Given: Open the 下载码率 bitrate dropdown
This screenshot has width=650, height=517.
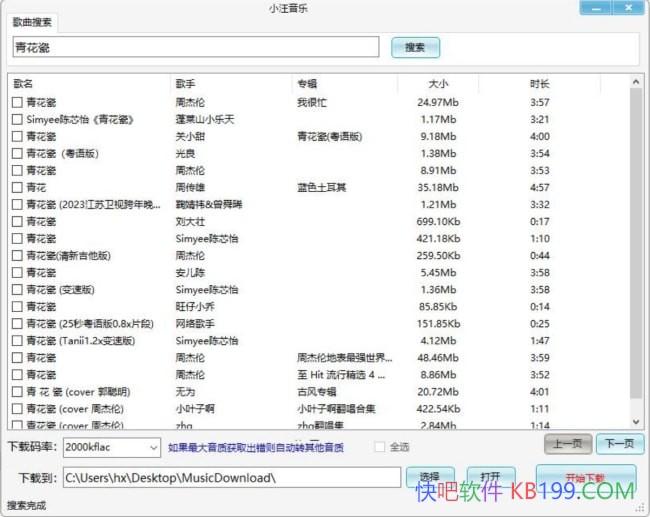Looking at the screenshot, I should click(110, 447).
